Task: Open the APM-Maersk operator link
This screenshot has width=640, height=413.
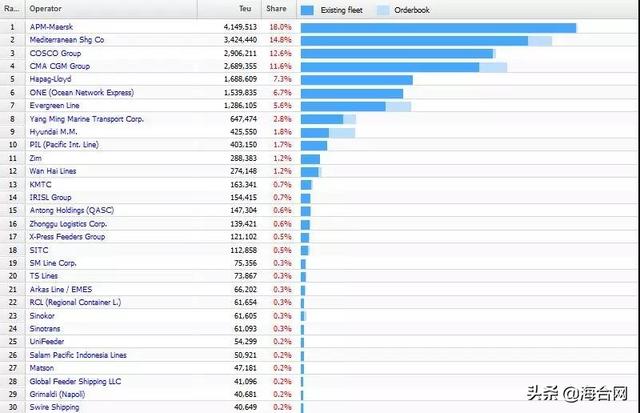Action: click(51, 27)
